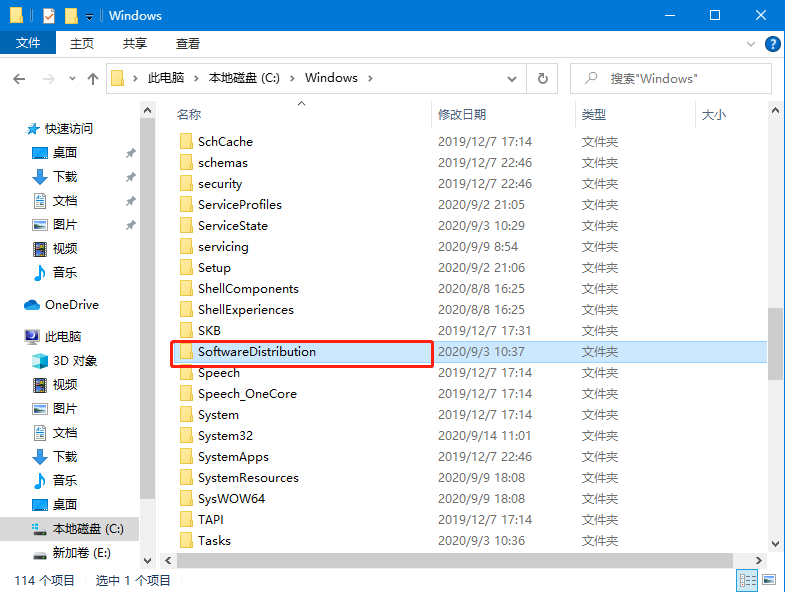
Task: Select the schemas folder name
Action: tap(223, 163)
